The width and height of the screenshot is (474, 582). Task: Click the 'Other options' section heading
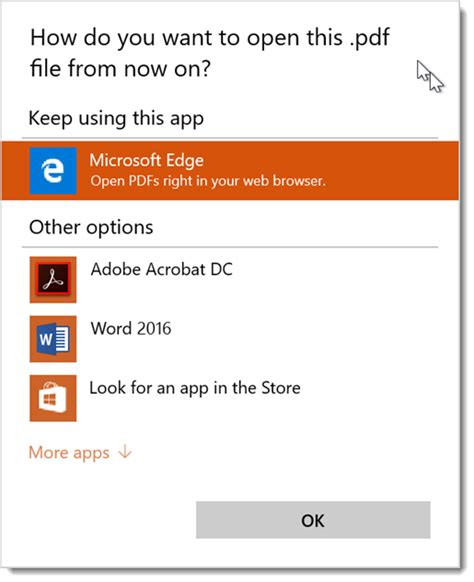pyautogui.click(x=91, y=227)
